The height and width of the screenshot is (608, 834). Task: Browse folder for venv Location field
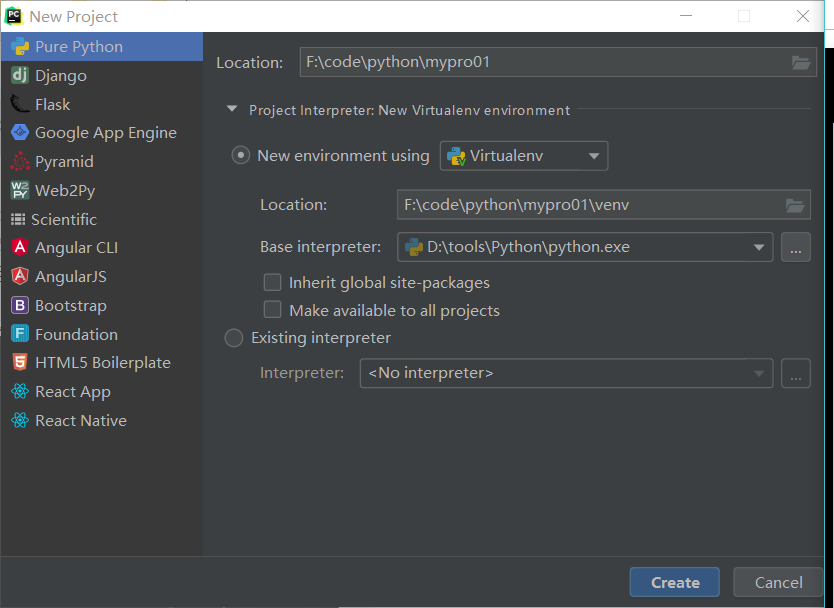click(x=795, y=205)
